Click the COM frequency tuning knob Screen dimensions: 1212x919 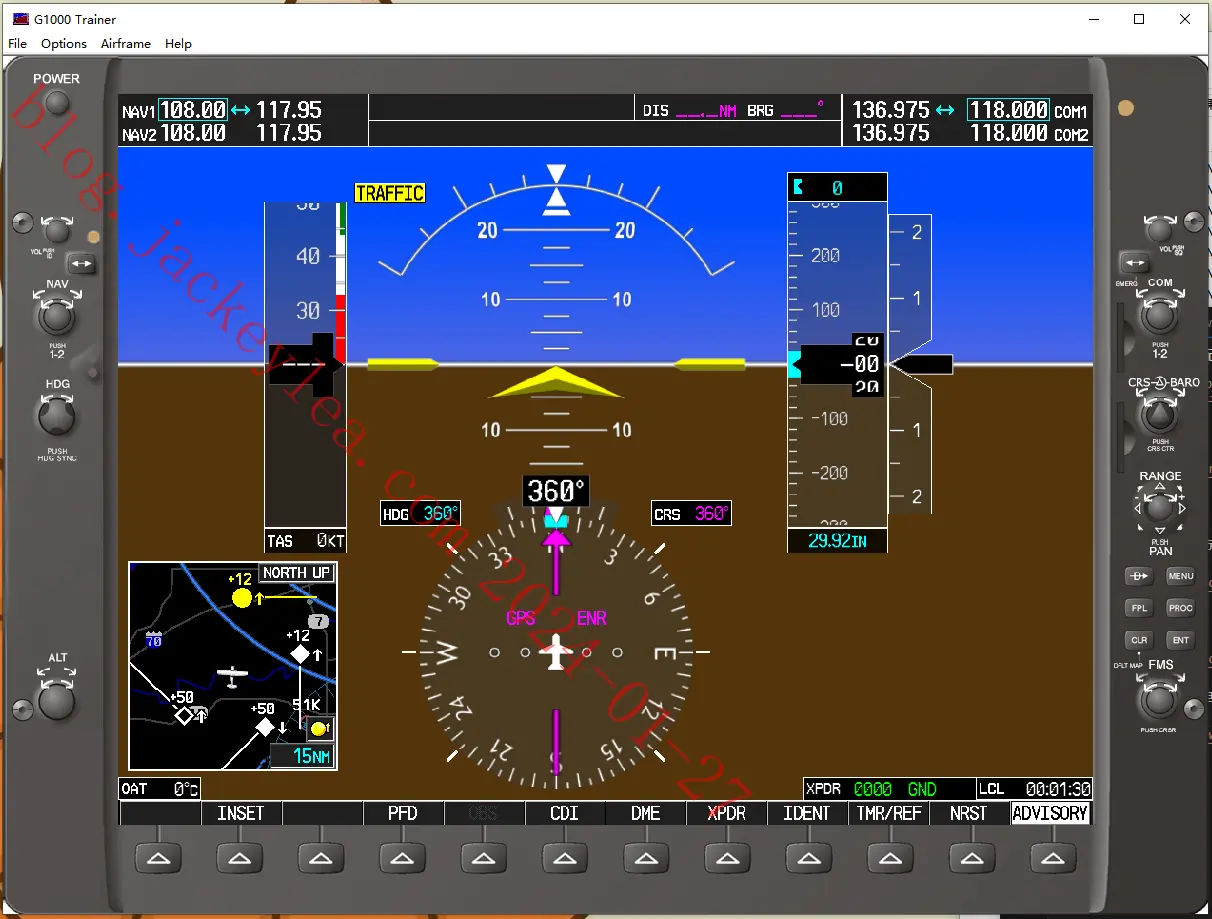coord(1160,317)
